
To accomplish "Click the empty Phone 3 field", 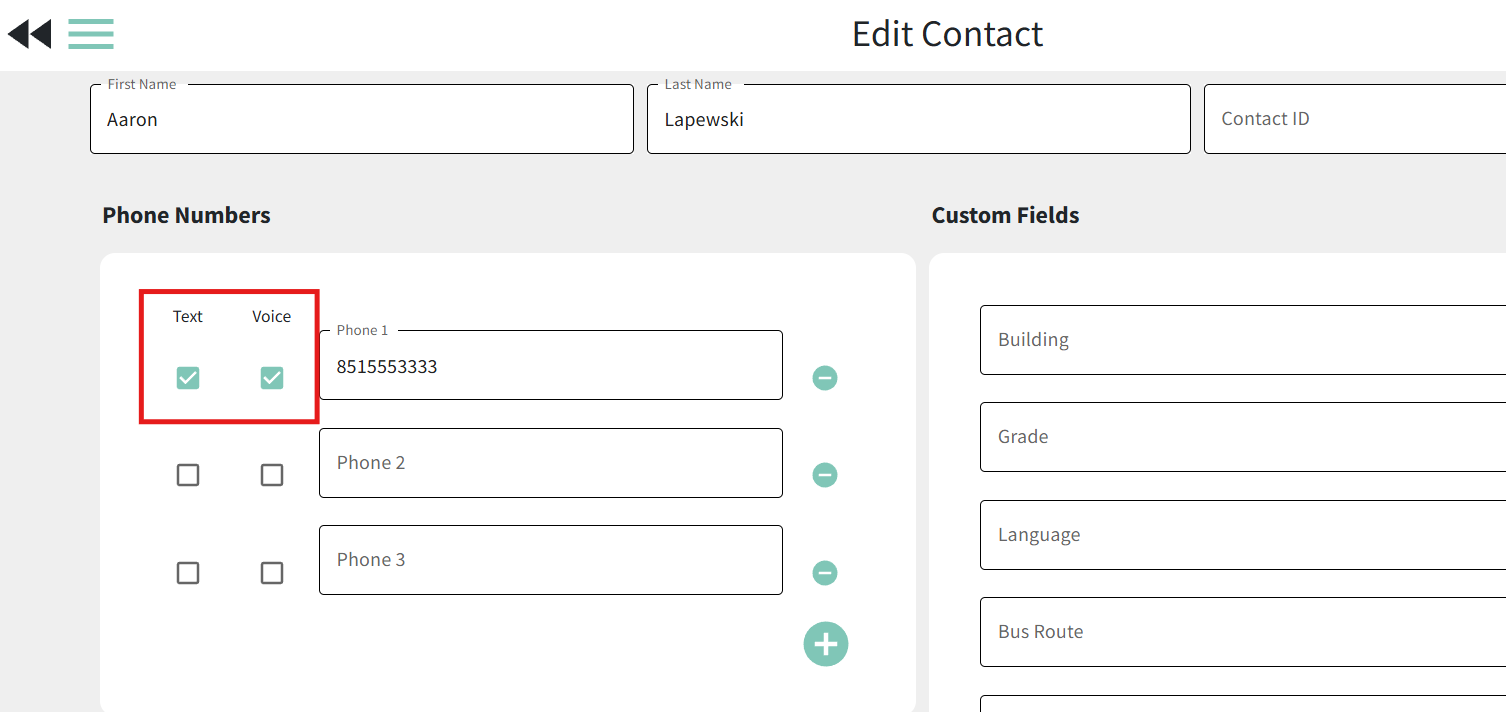I will 550,560.
